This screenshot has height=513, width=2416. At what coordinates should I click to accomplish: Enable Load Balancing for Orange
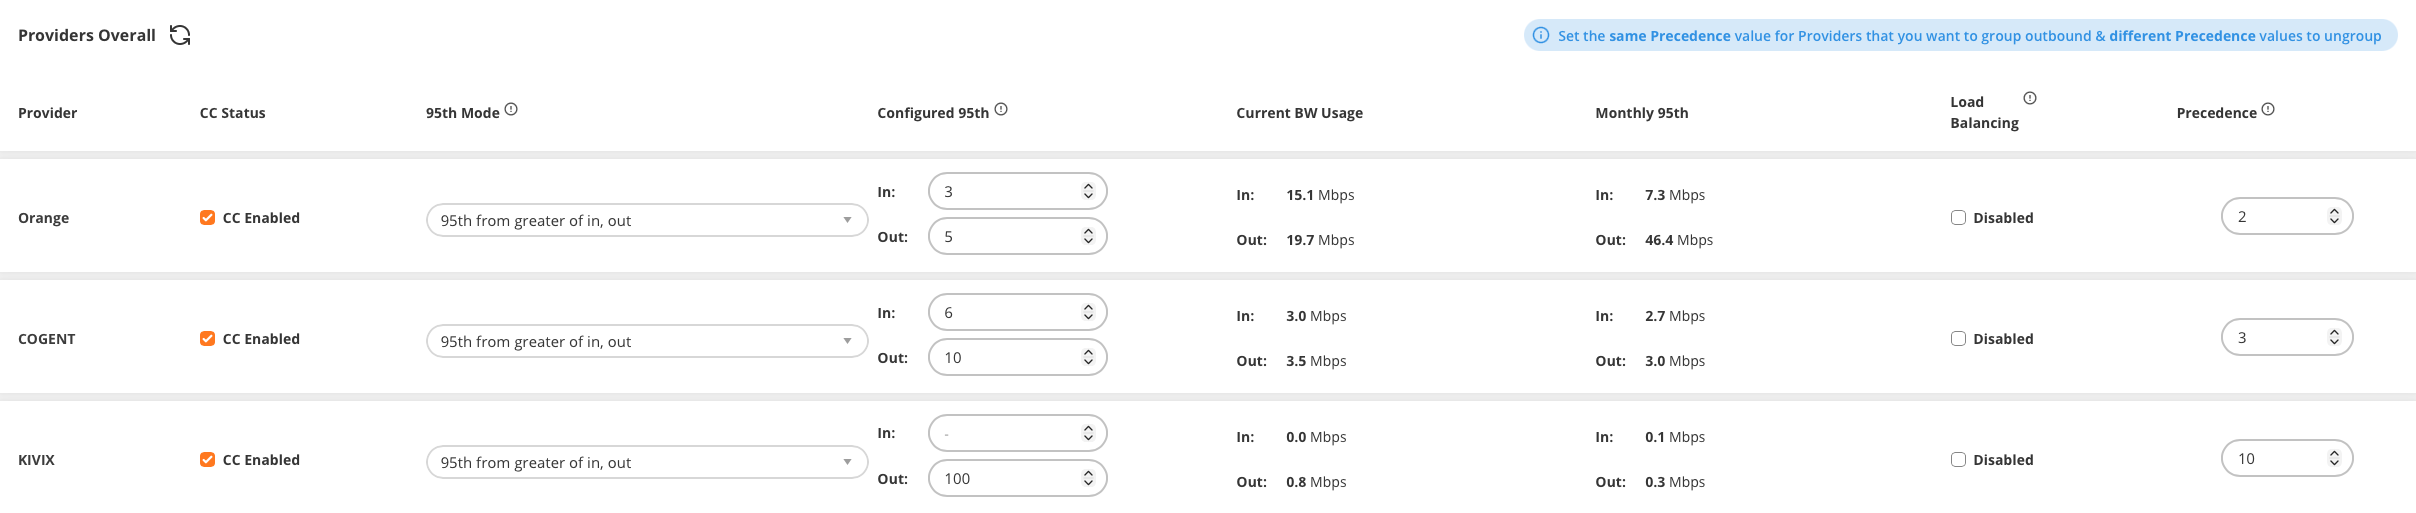pos(1958,218)
